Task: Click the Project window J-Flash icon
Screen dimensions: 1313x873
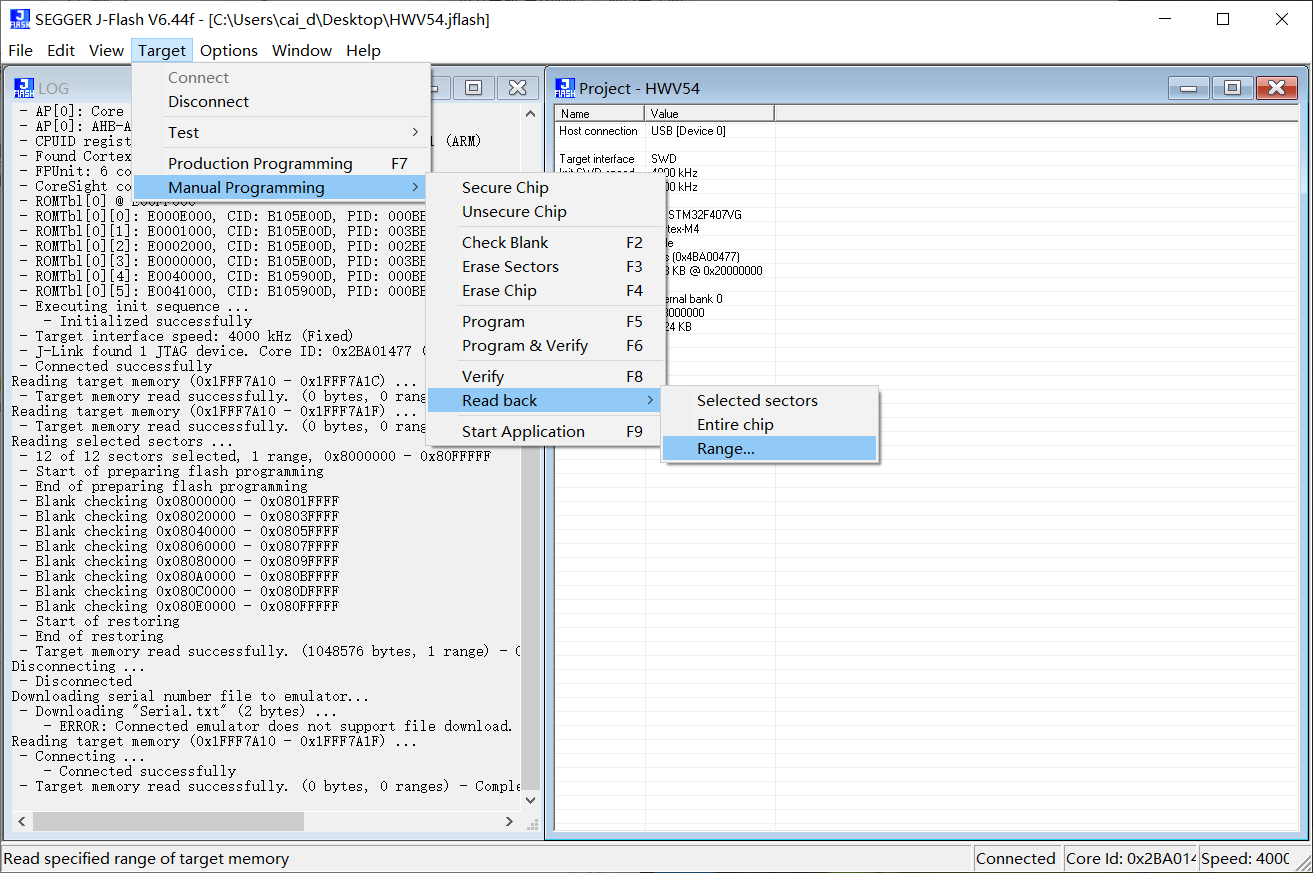Action: click(x=565, y=88)
